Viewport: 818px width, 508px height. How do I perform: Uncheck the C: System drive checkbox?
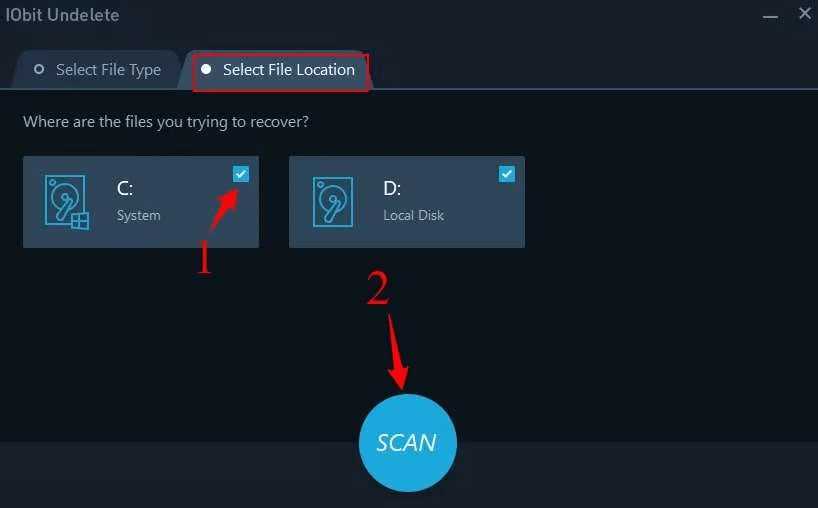241,174
